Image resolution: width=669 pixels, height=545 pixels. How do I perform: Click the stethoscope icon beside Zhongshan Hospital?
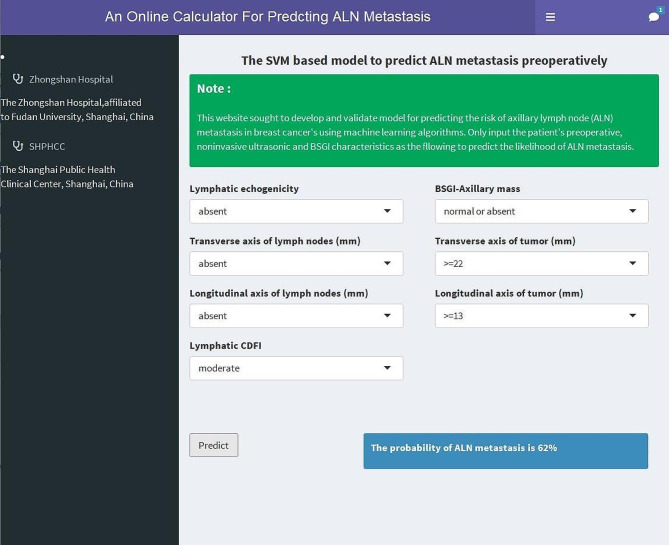pos(17,79)
